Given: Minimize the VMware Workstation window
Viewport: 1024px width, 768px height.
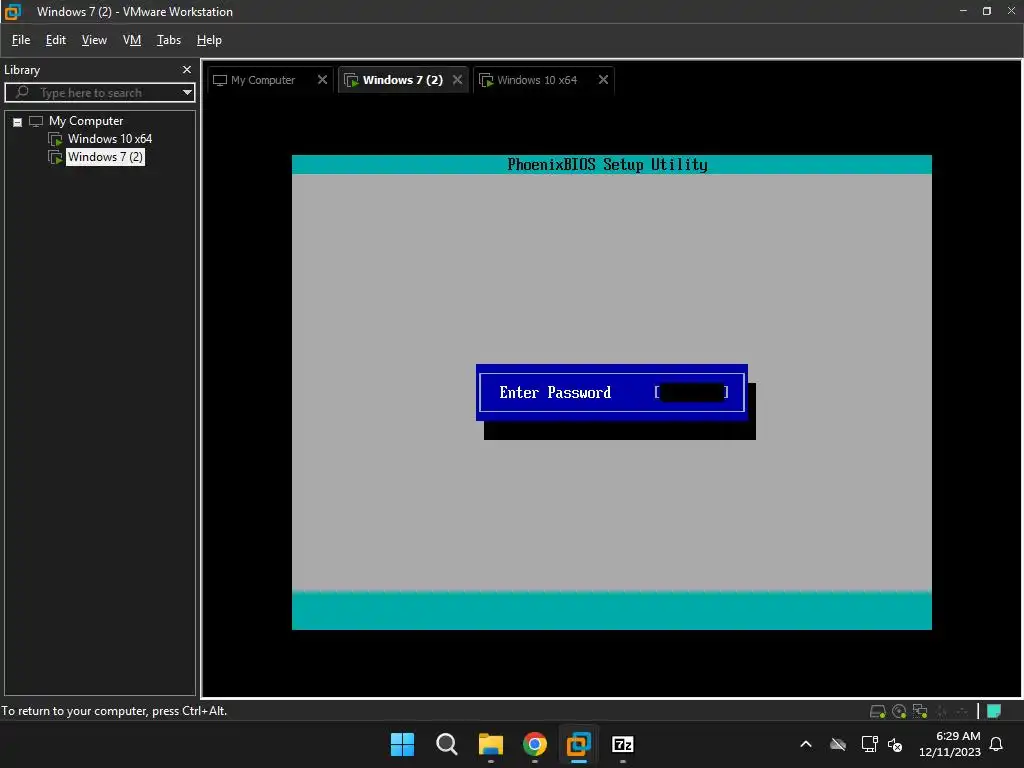Looking at the screenshot, I should coord(963,11).
